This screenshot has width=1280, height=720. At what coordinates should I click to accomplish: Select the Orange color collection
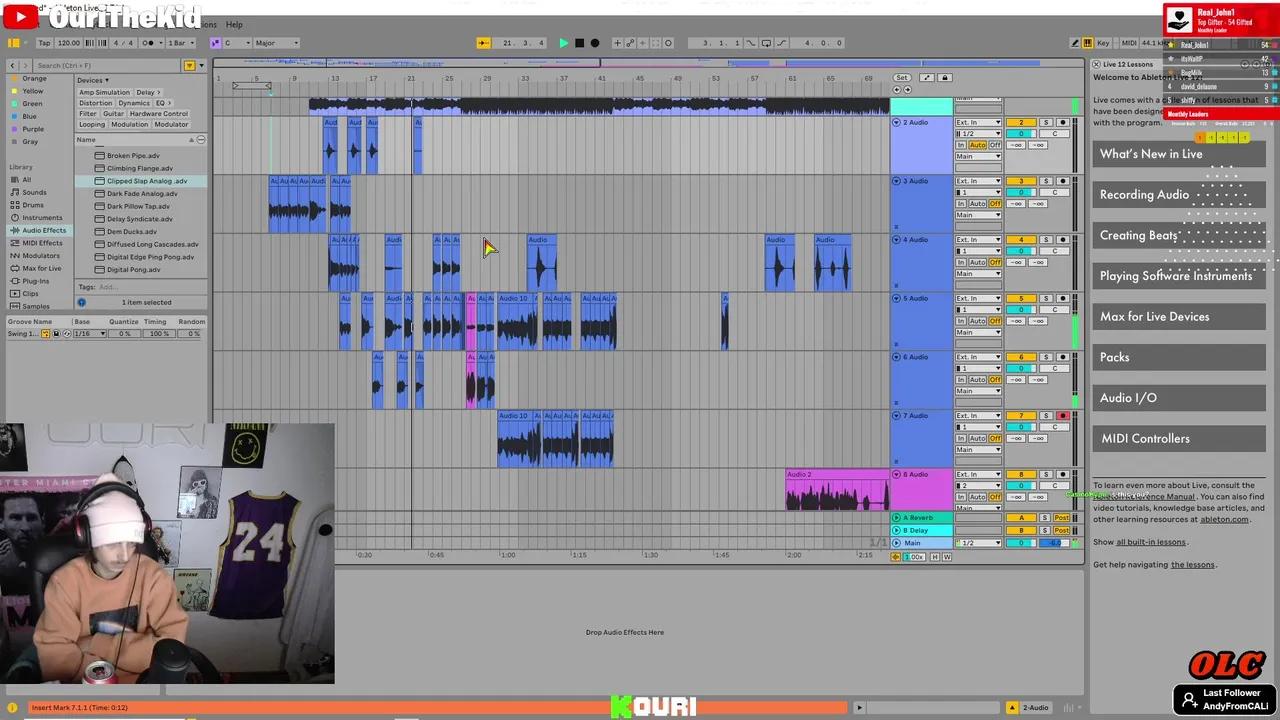pyautogui.click(x=34, y=78)
